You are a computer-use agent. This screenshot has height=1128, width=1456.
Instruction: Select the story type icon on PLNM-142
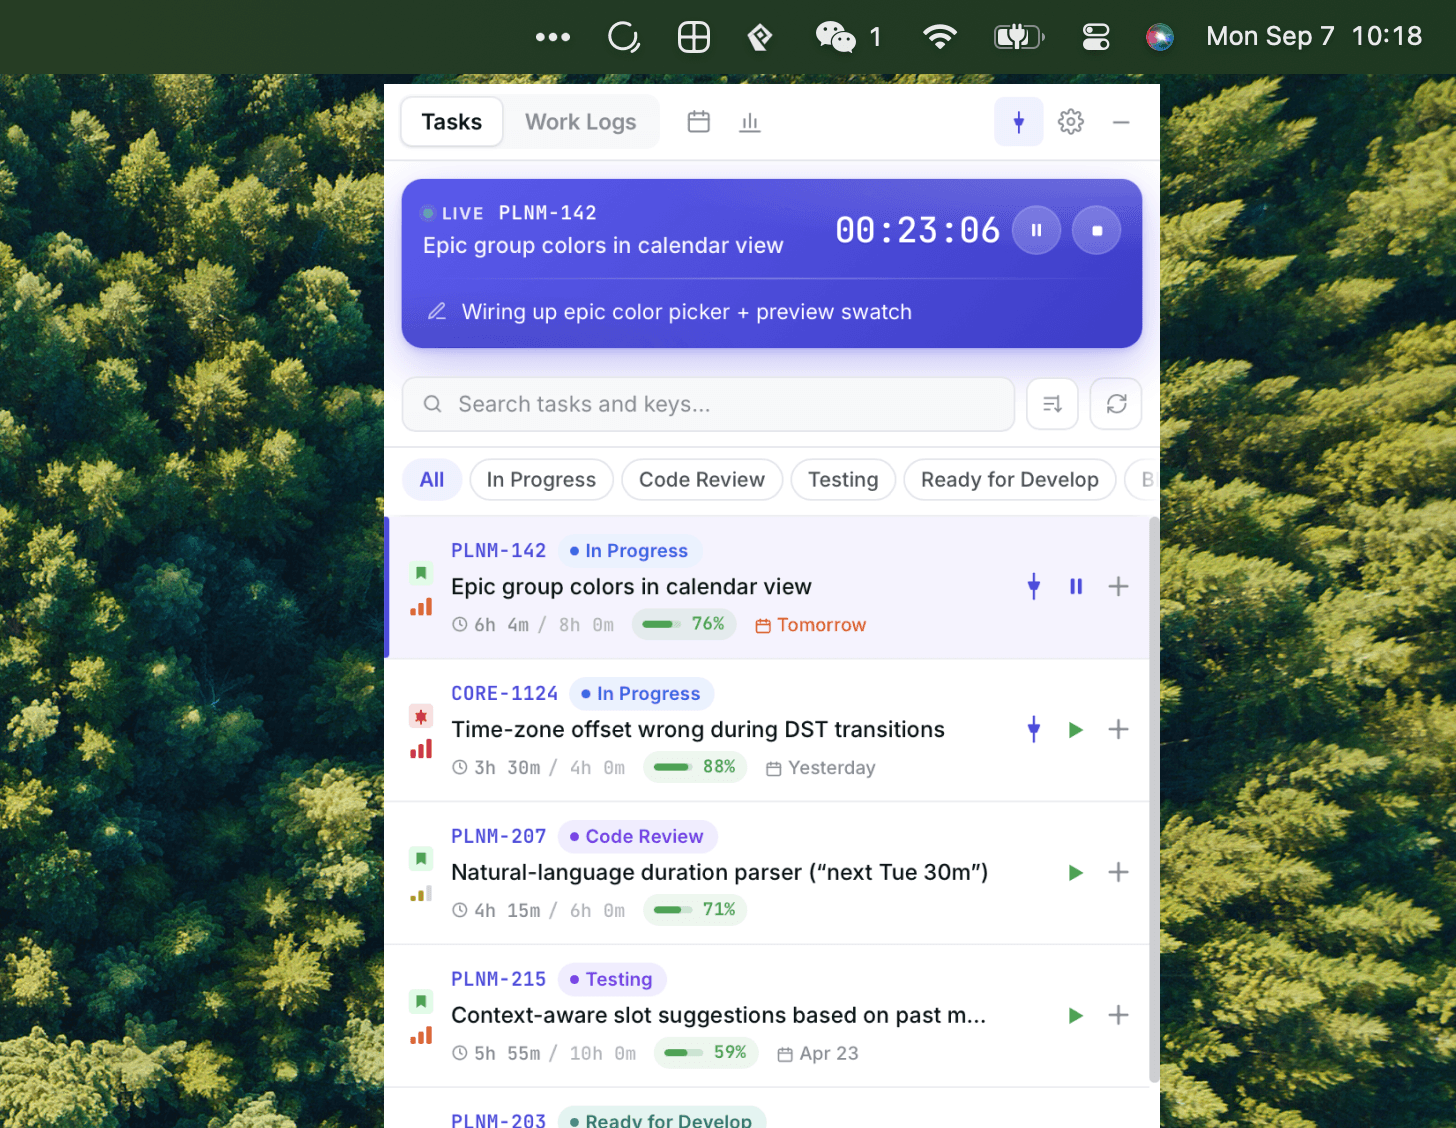click(x=421, y=573)
